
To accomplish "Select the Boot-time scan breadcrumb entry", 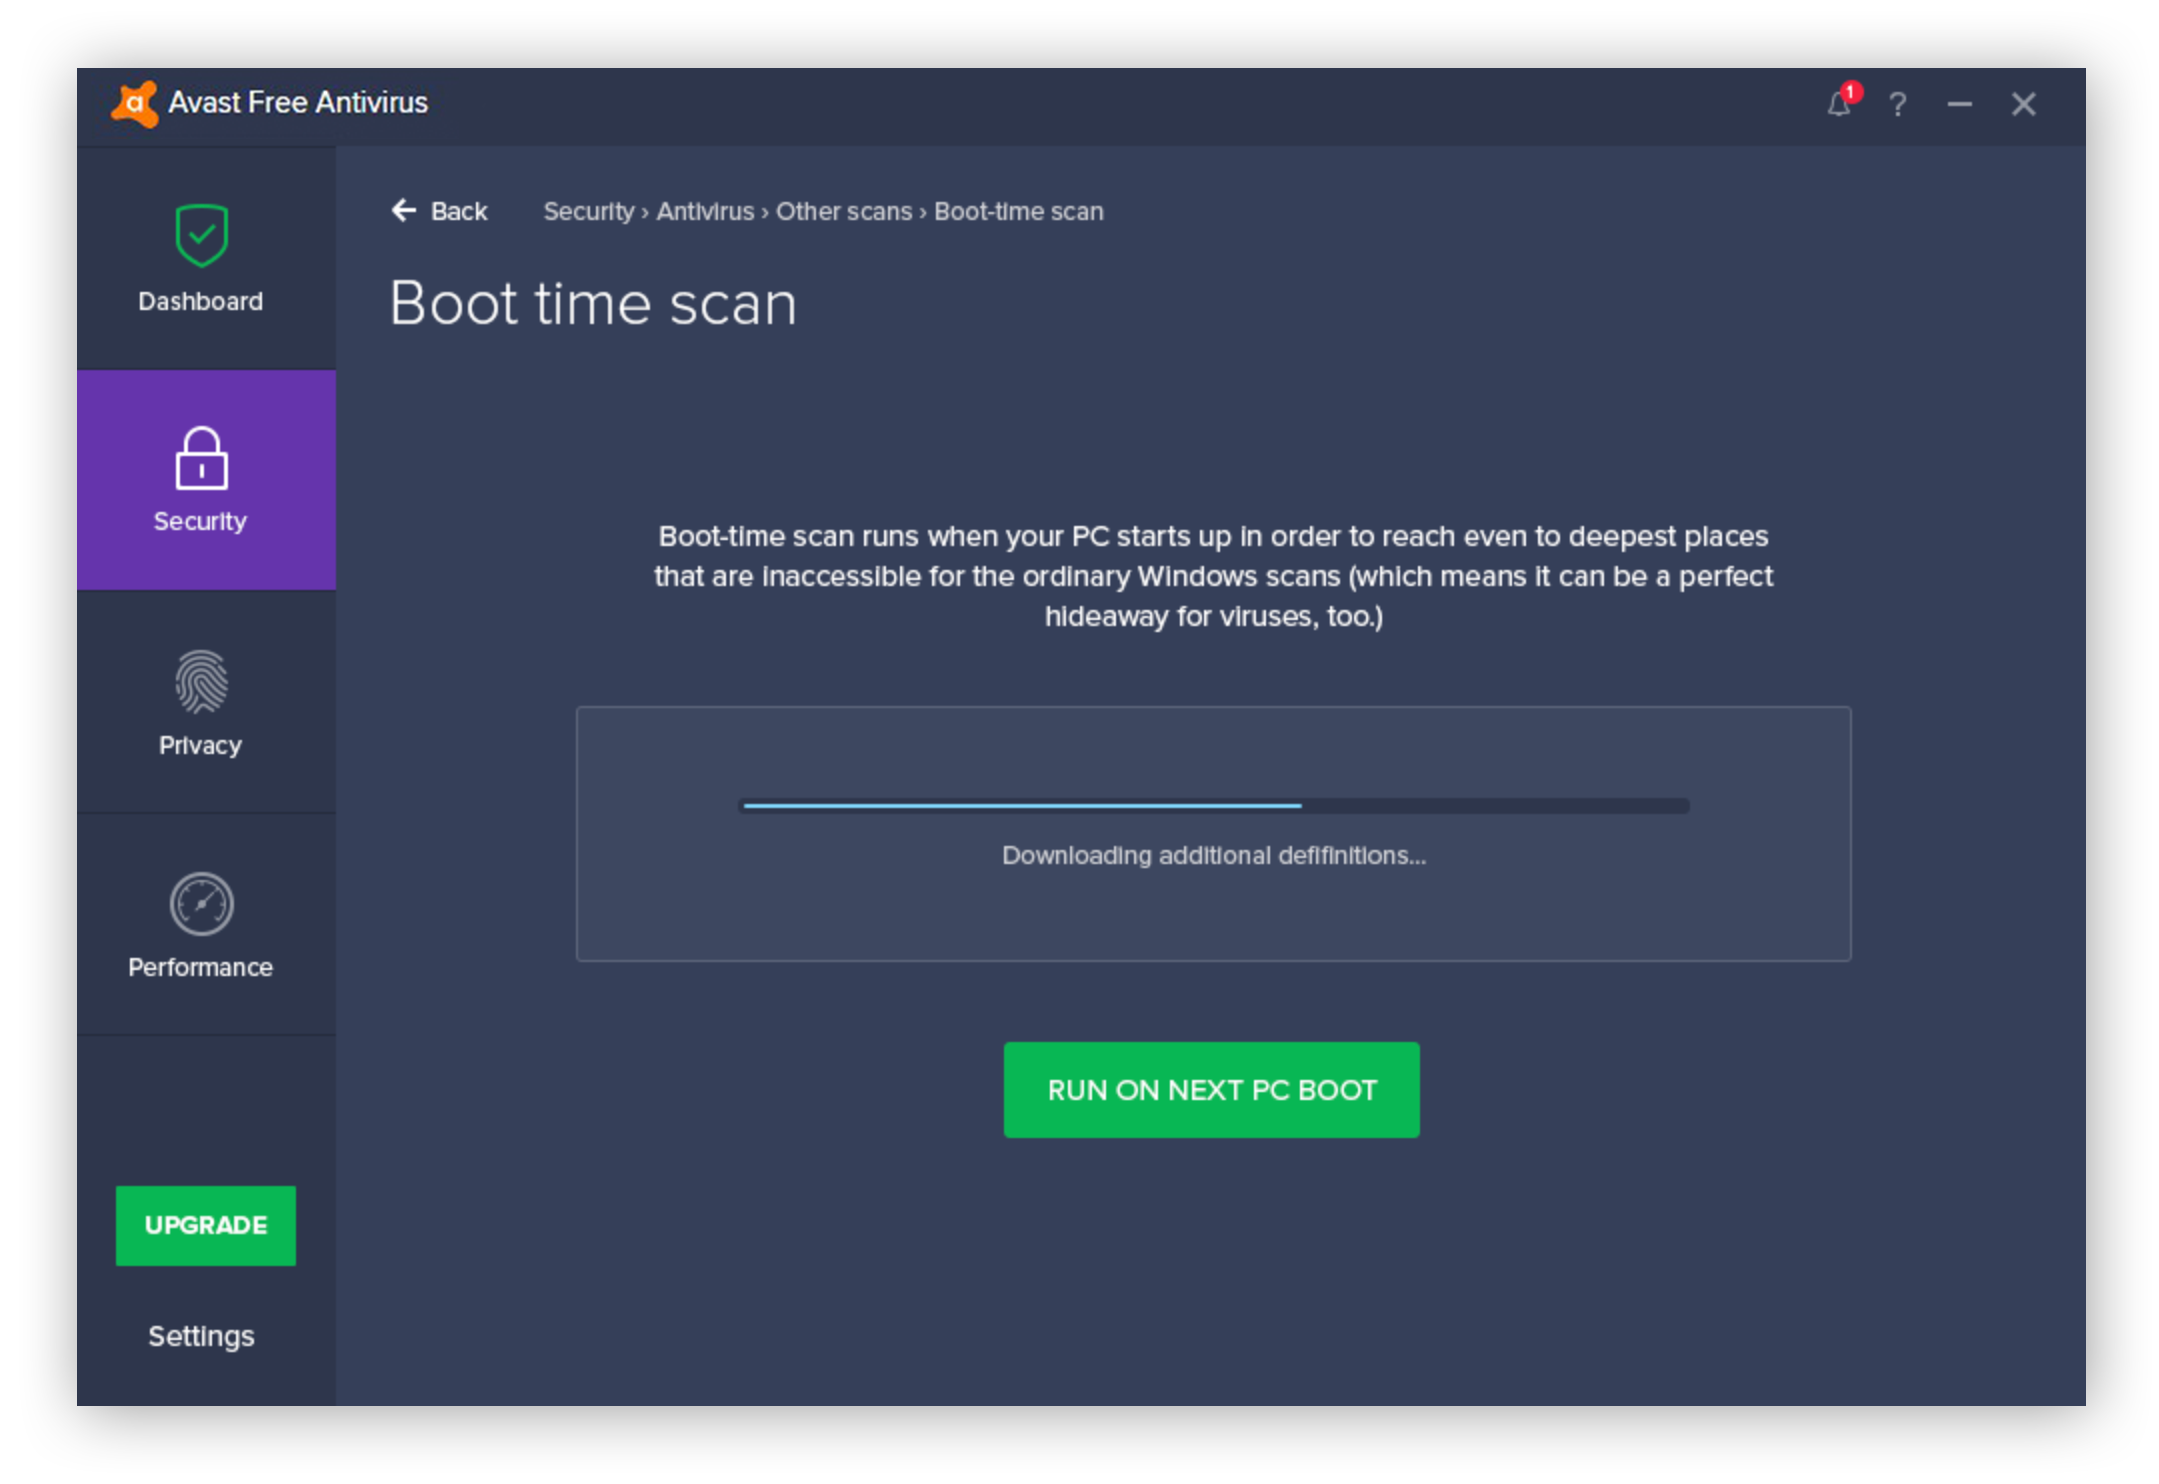I will click(1017, 211).
